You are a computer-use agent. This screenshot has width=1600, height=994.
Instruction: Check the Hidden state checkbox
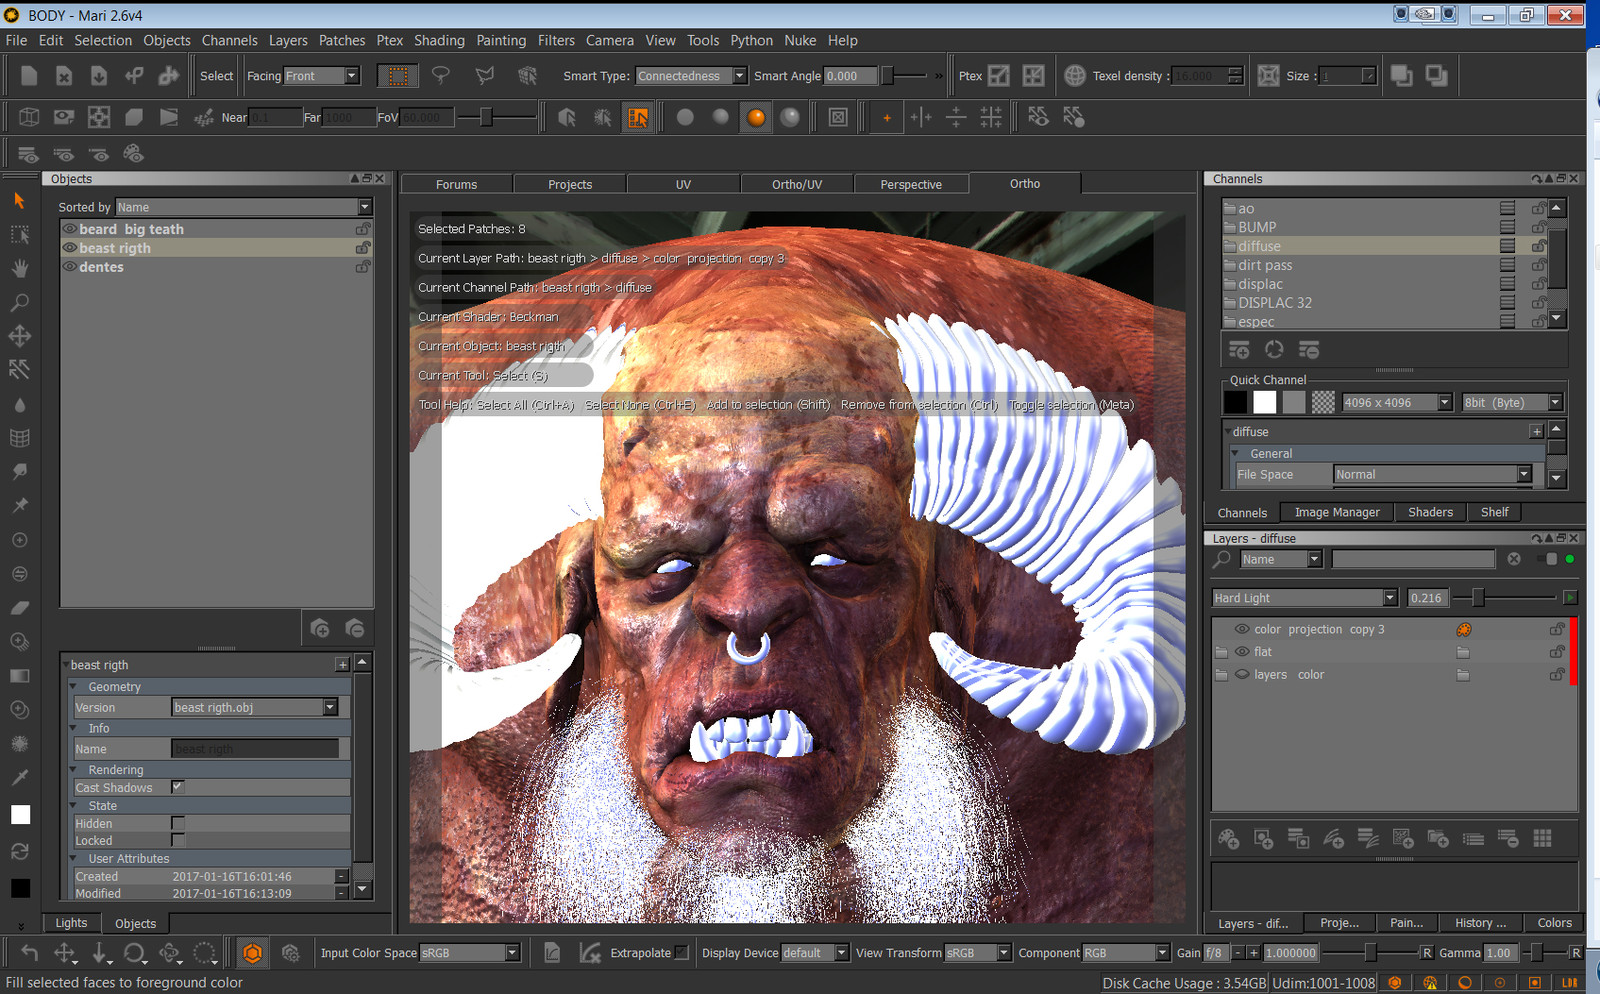pyautogui.click(x=178, y=823)
